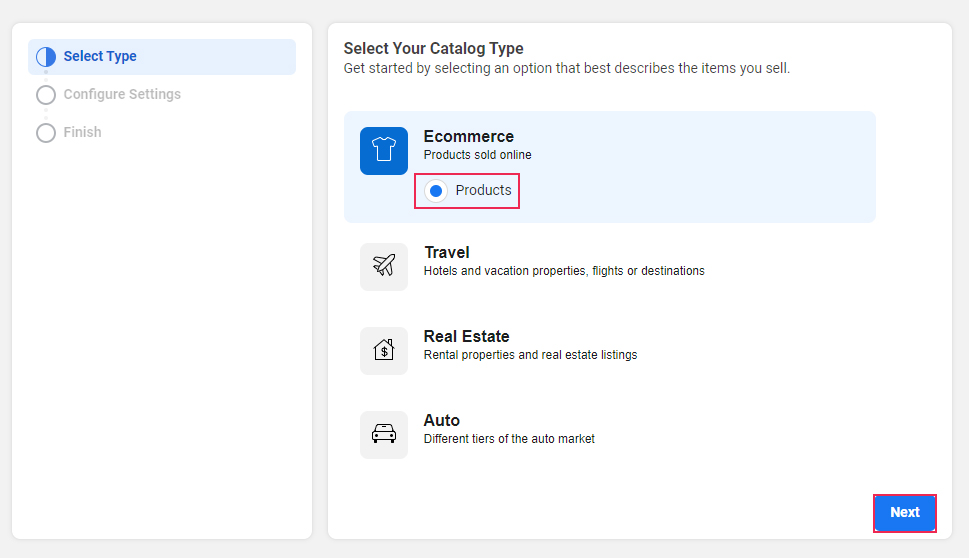Viewport: 969px width, 558px height.
Task: Jump to the Finish step
Action: [82, 132]
